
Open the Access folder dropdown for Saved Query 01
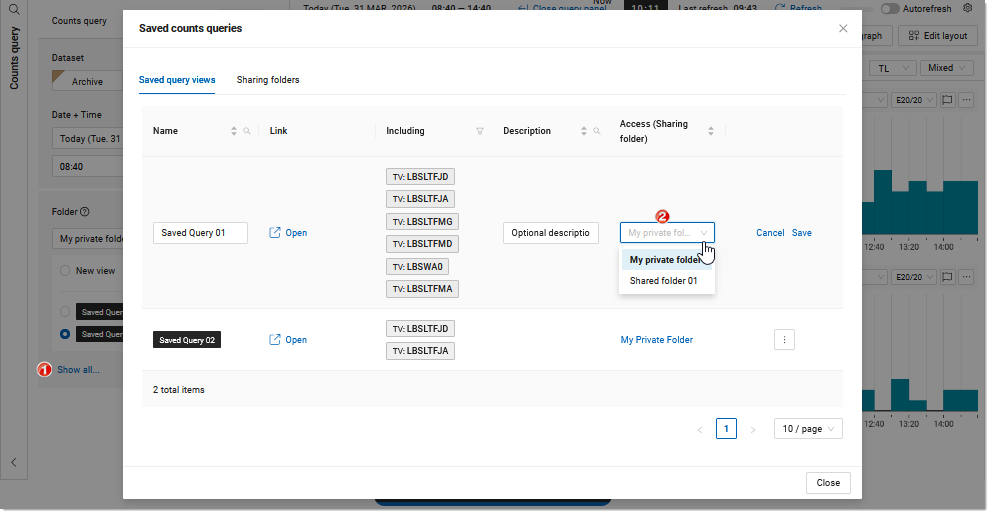pos(667,232)
